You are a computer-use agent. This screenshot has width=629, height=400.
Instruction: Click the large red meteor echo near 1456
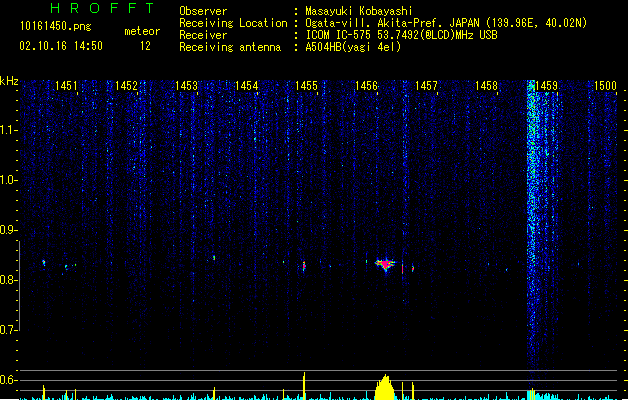point(386,264)
